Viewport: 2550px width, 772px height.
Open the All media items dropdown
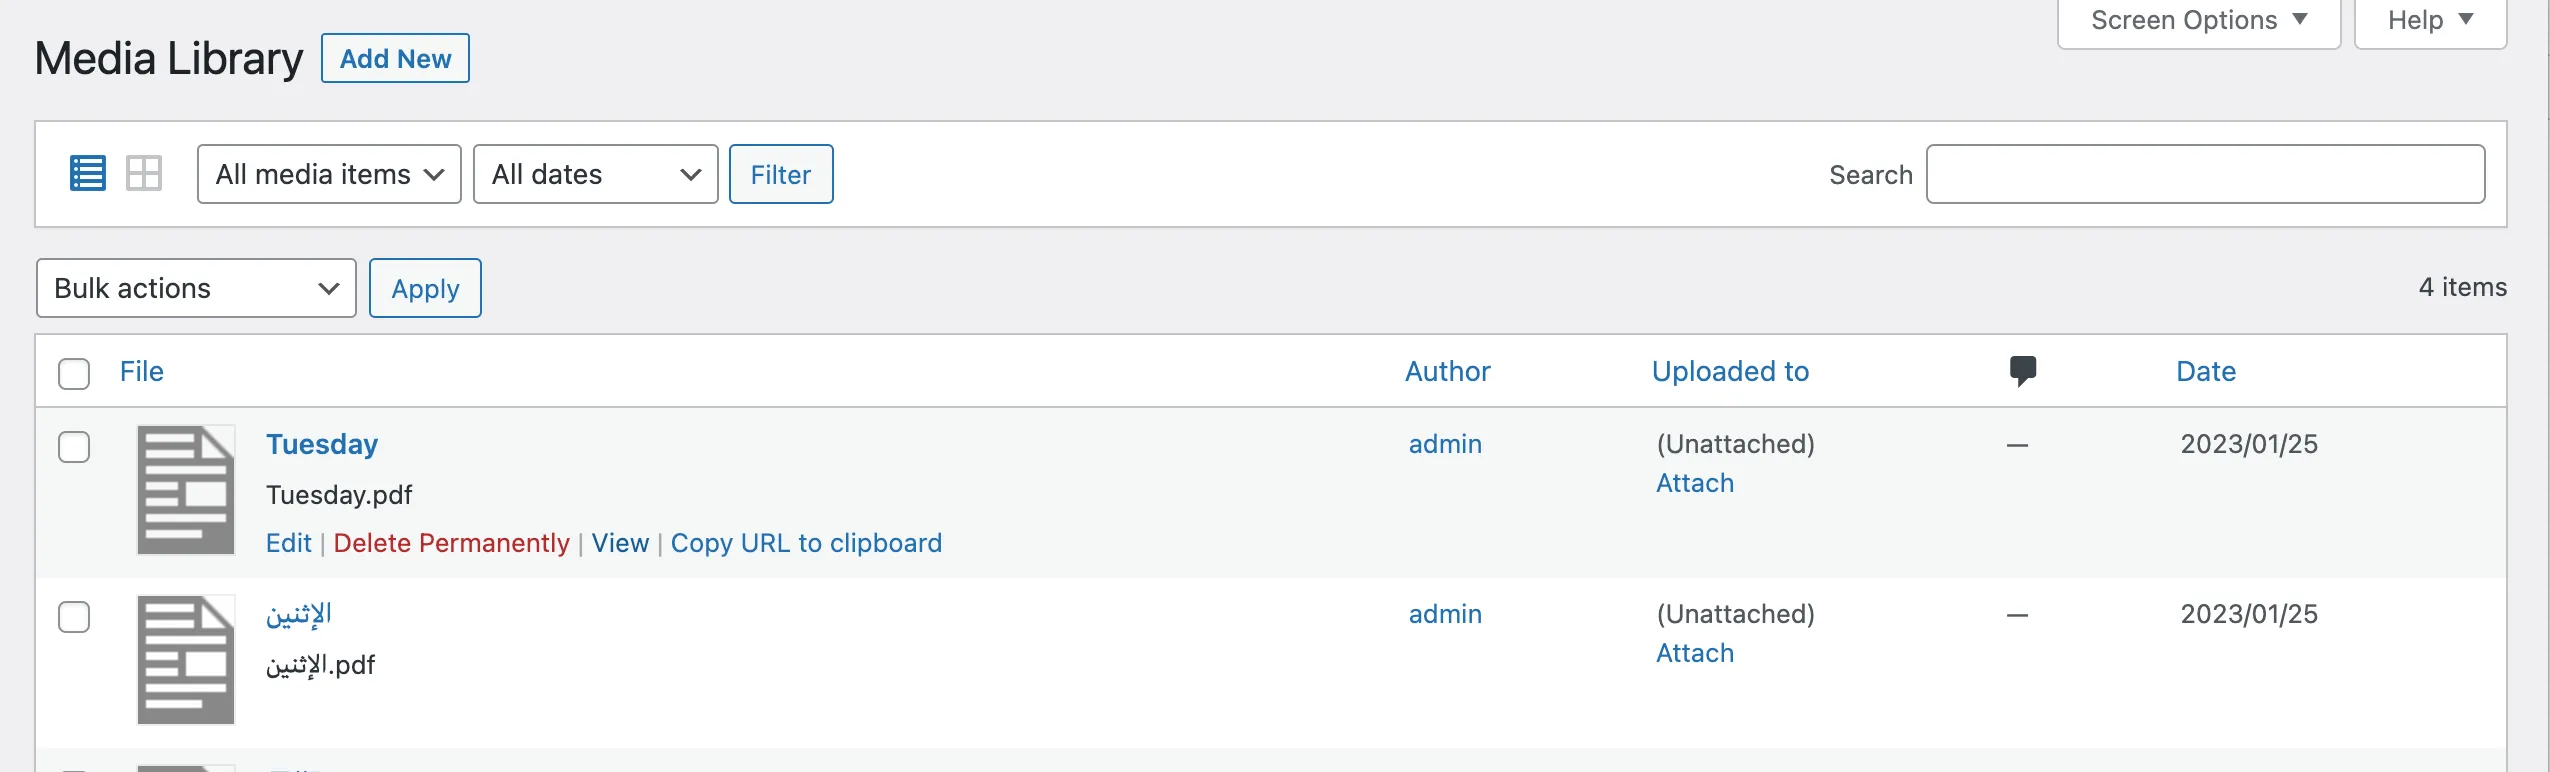coord(329,174)
